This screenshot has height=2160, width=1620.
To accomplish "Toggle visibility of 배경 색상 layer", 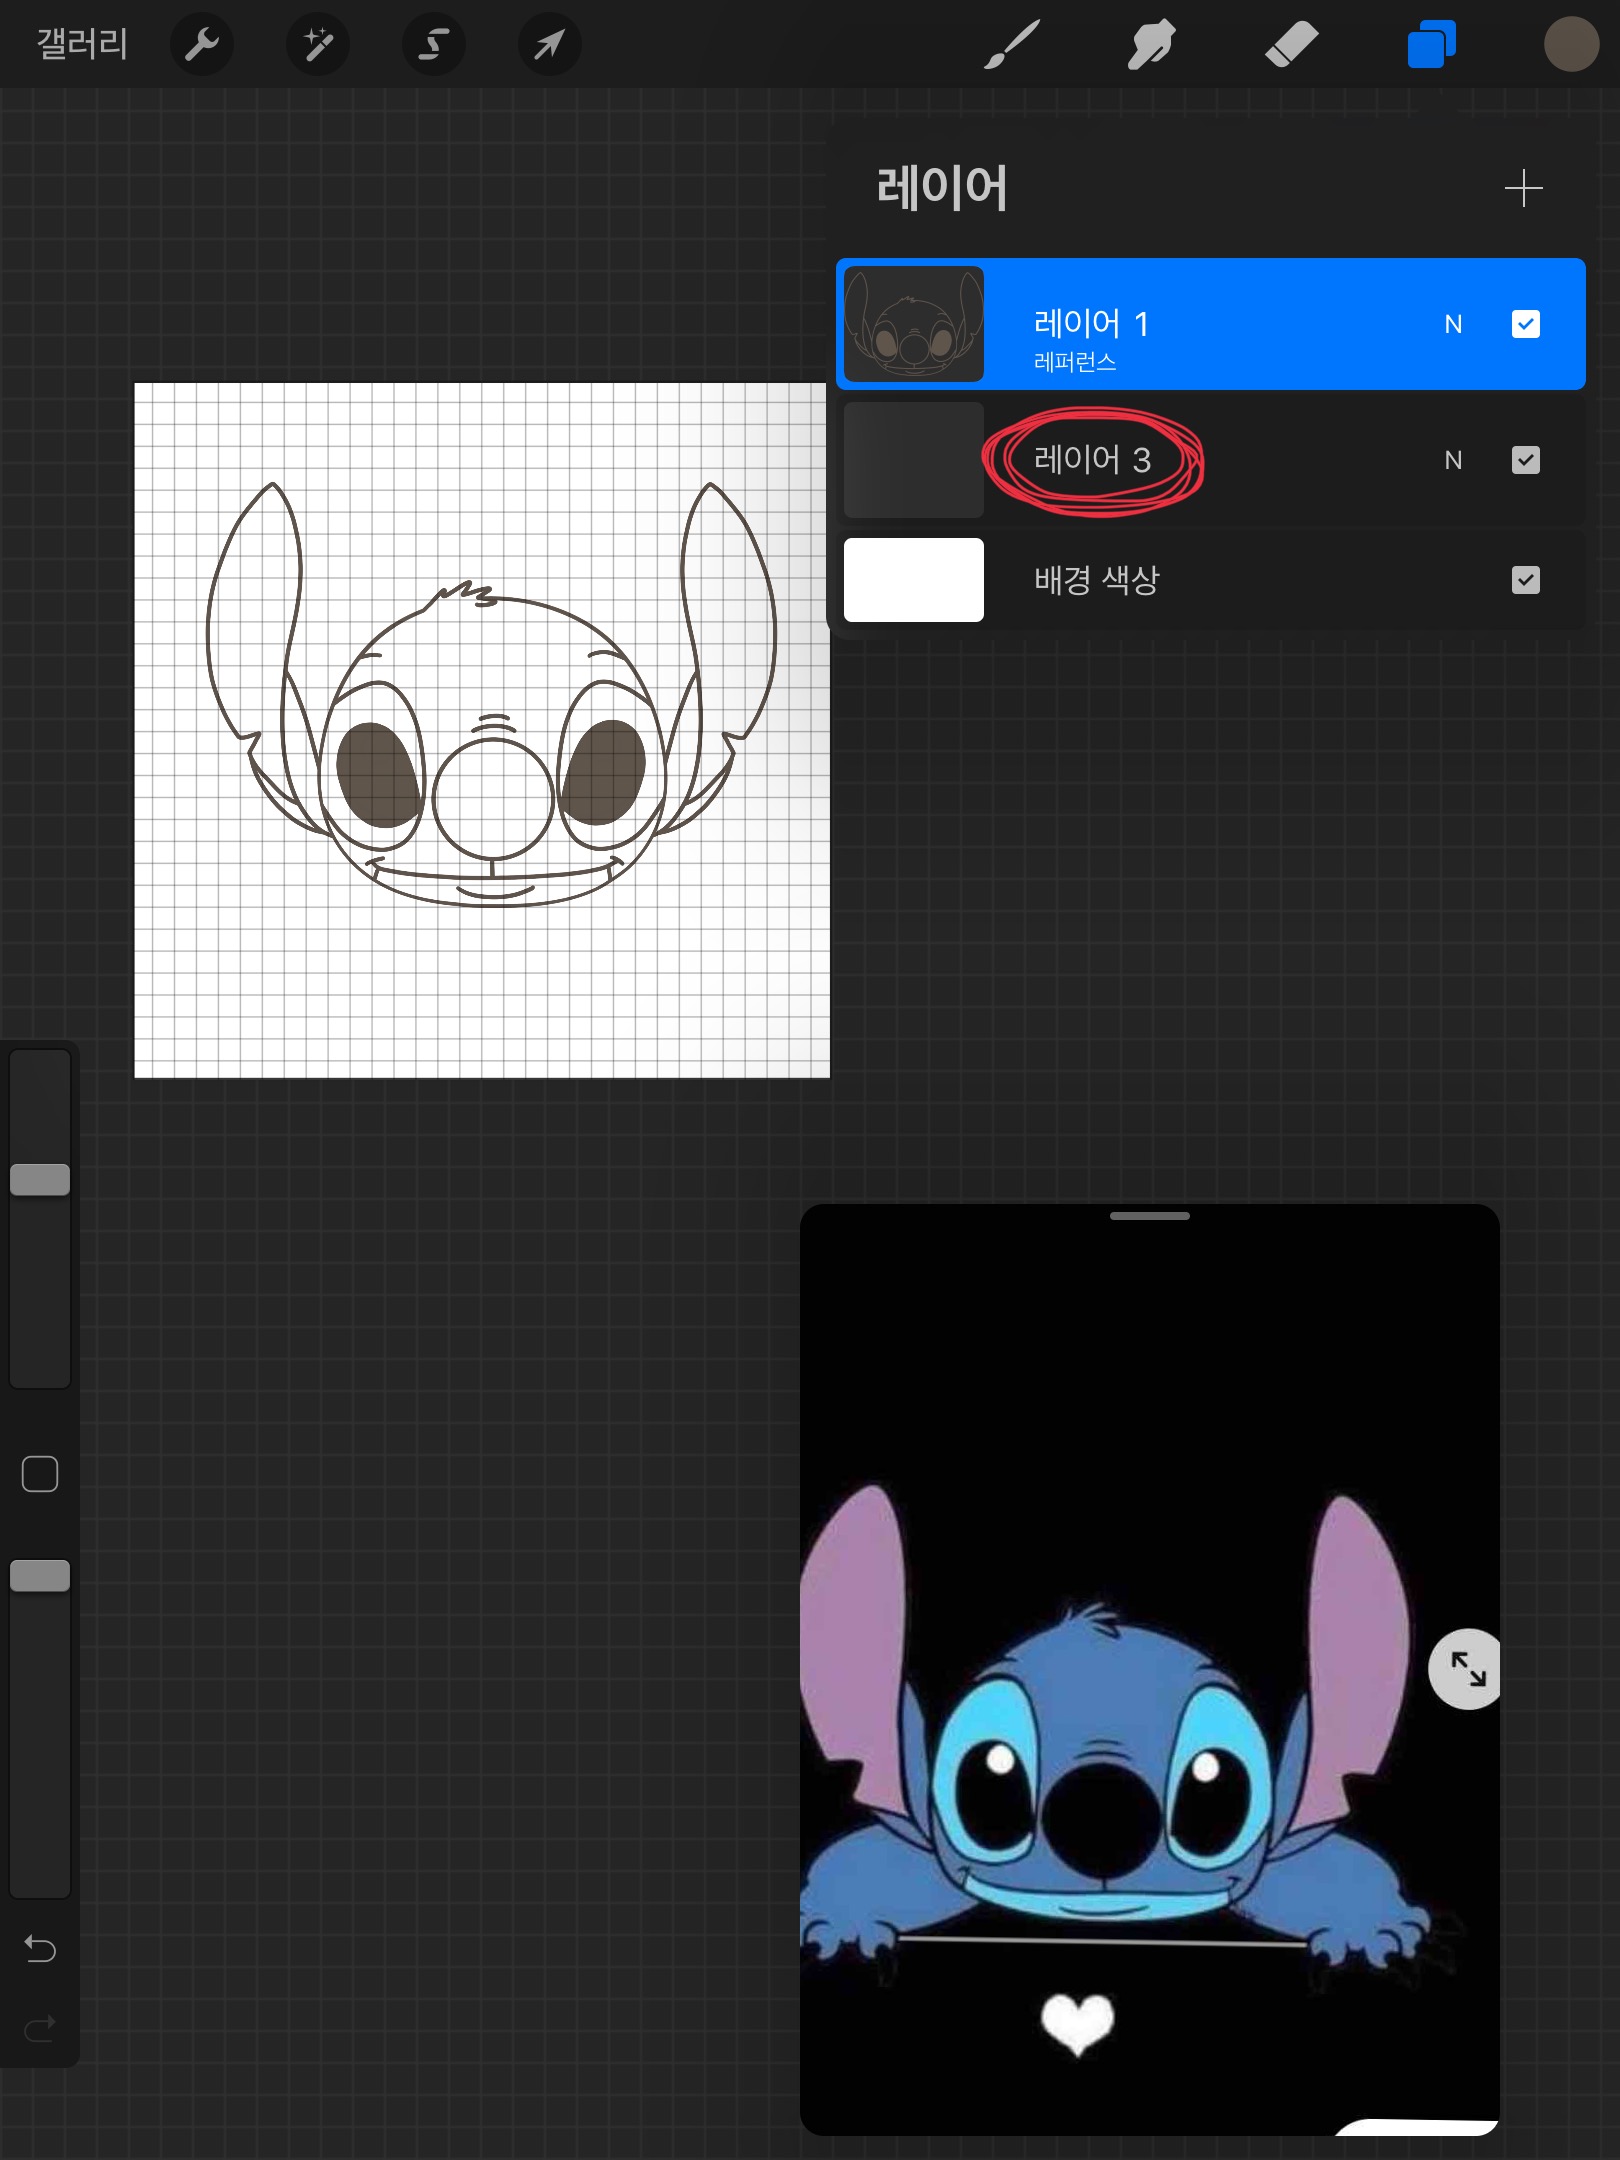I will click(x=1525, y=580).
